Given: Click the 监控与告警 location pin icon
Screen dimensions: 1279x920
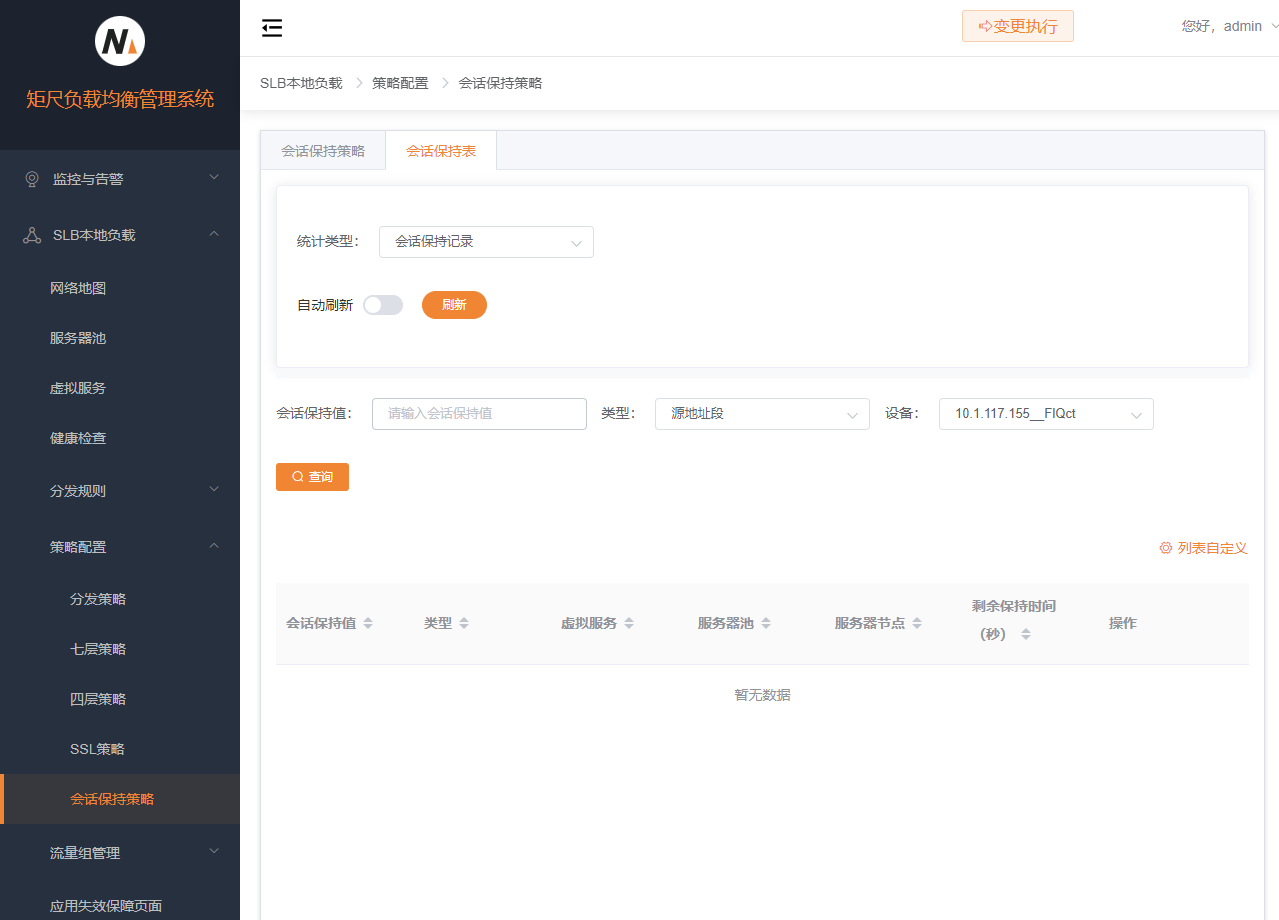Looking at the screenshot, I should [32, 179].
